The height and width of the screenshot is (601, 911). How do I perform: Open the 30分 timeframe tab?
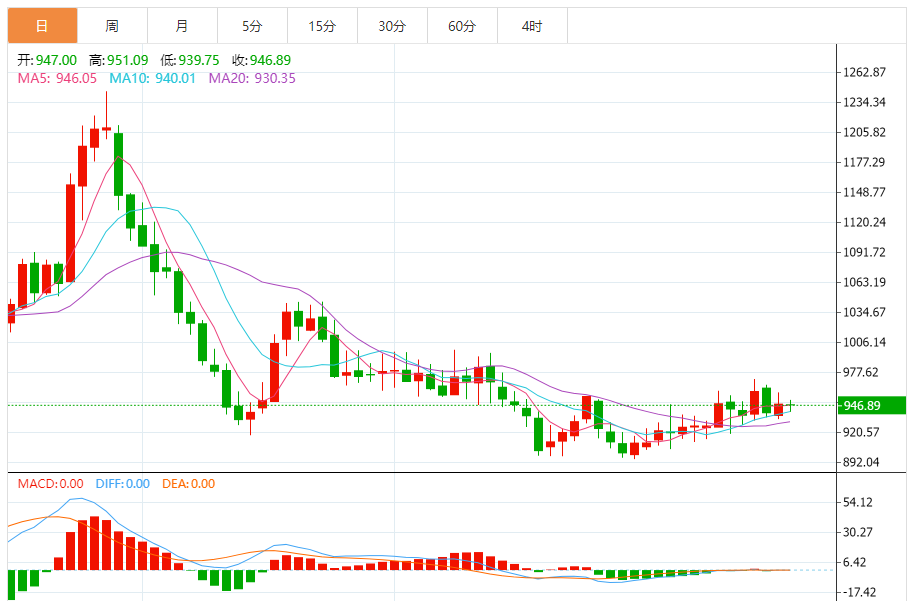392,26
